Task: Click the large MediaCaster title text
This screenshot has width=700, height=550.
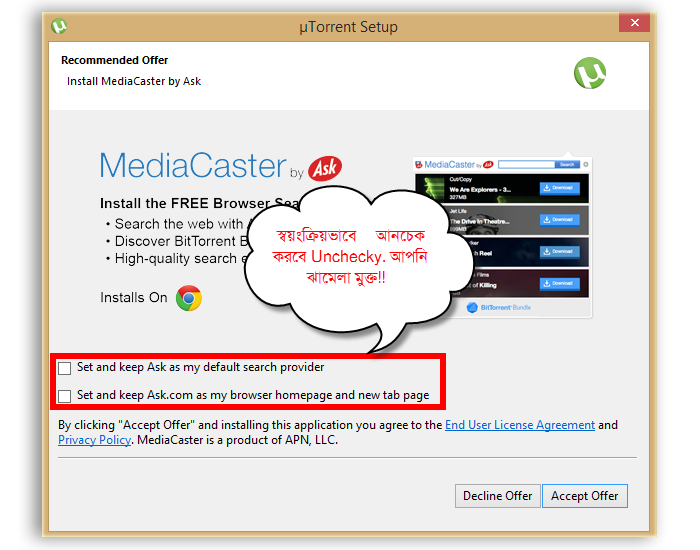Action: (192, 166)
